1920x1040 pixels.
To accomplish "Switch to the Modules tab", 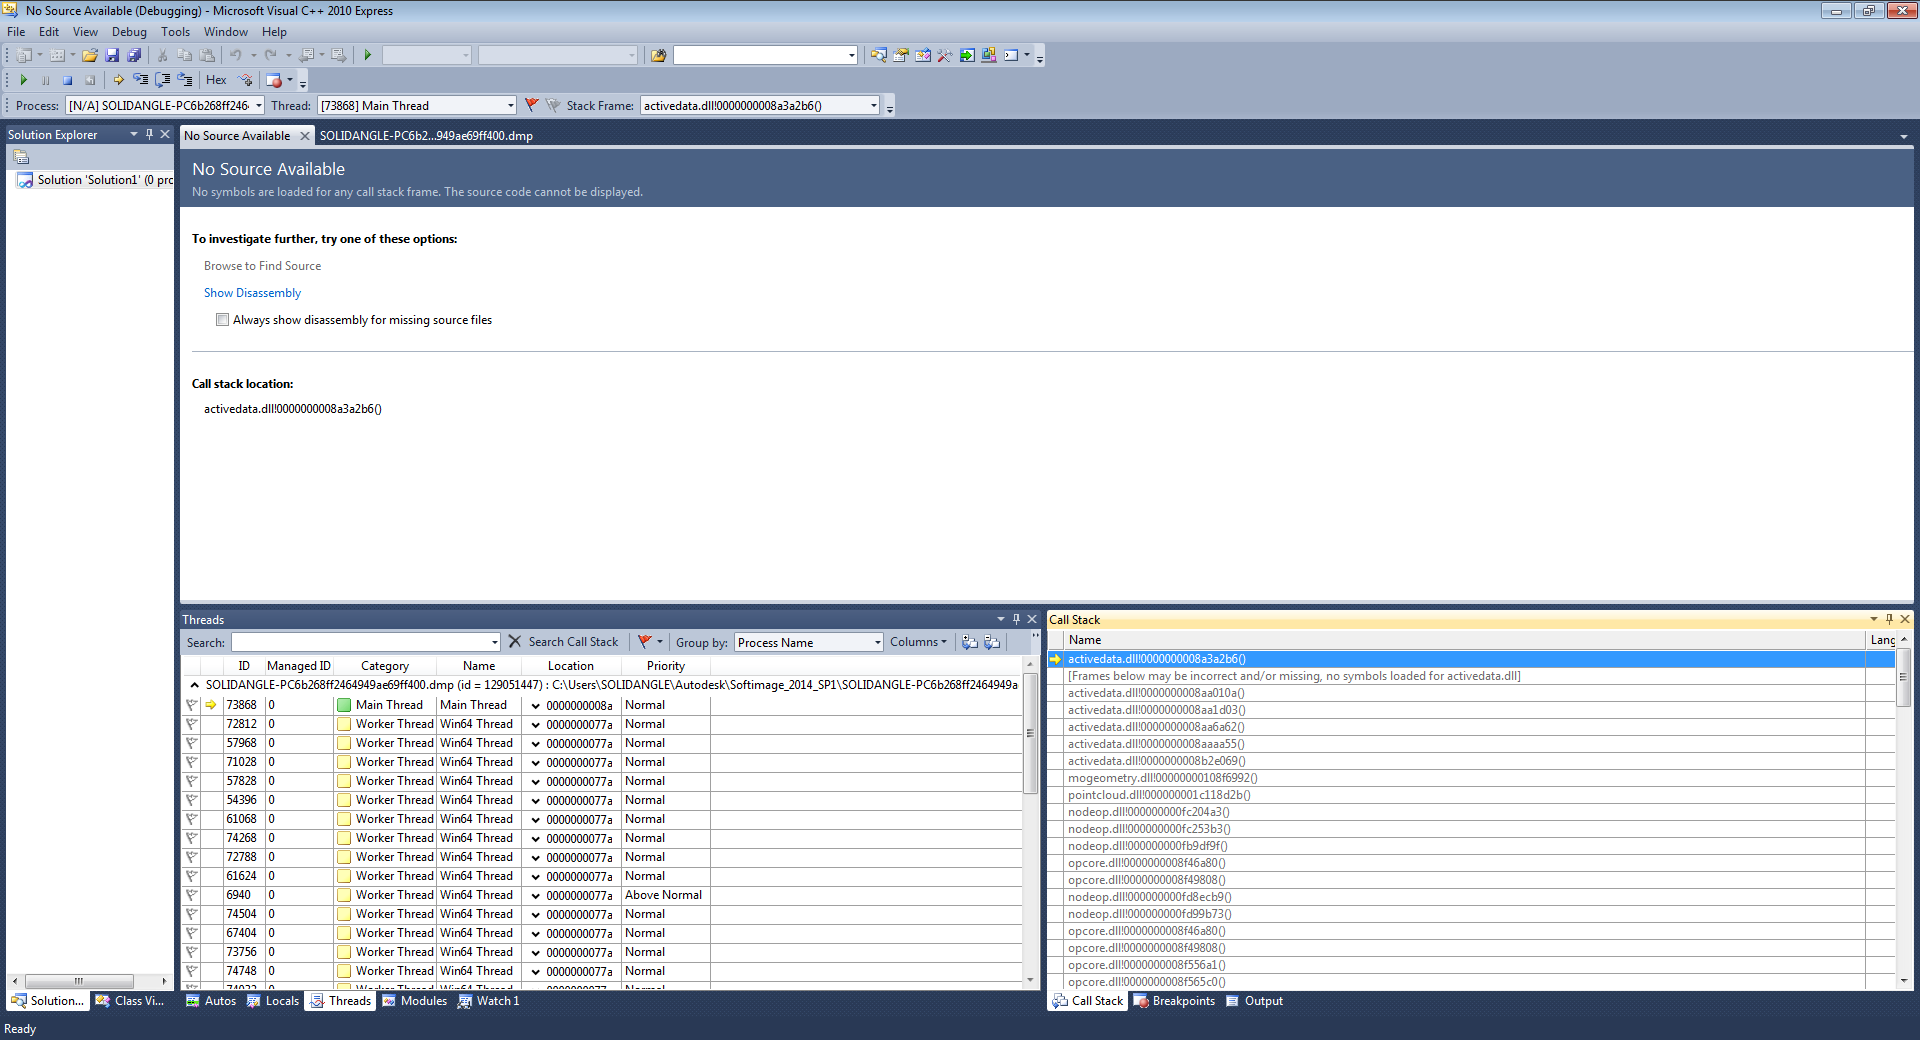I will pyautogui.click(x=415, y=1001).
